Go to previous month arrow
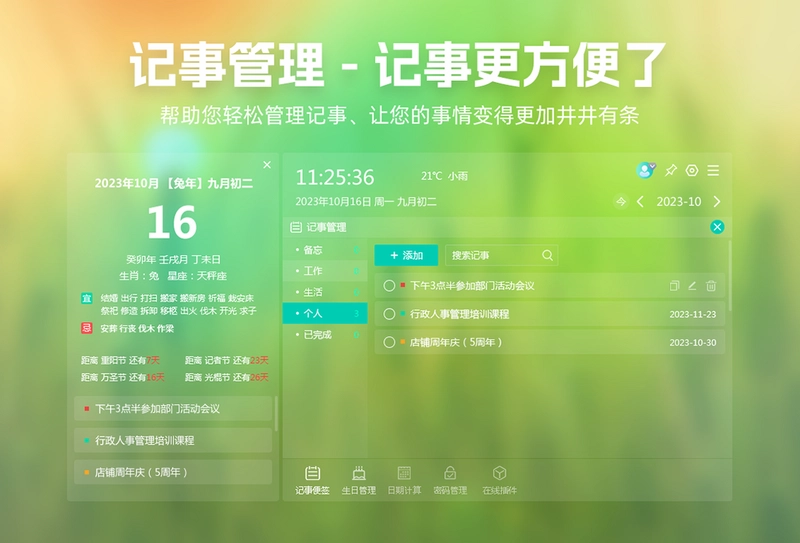Screen dimensions: 800x543 pyautogui.click(x=640, y=202)
